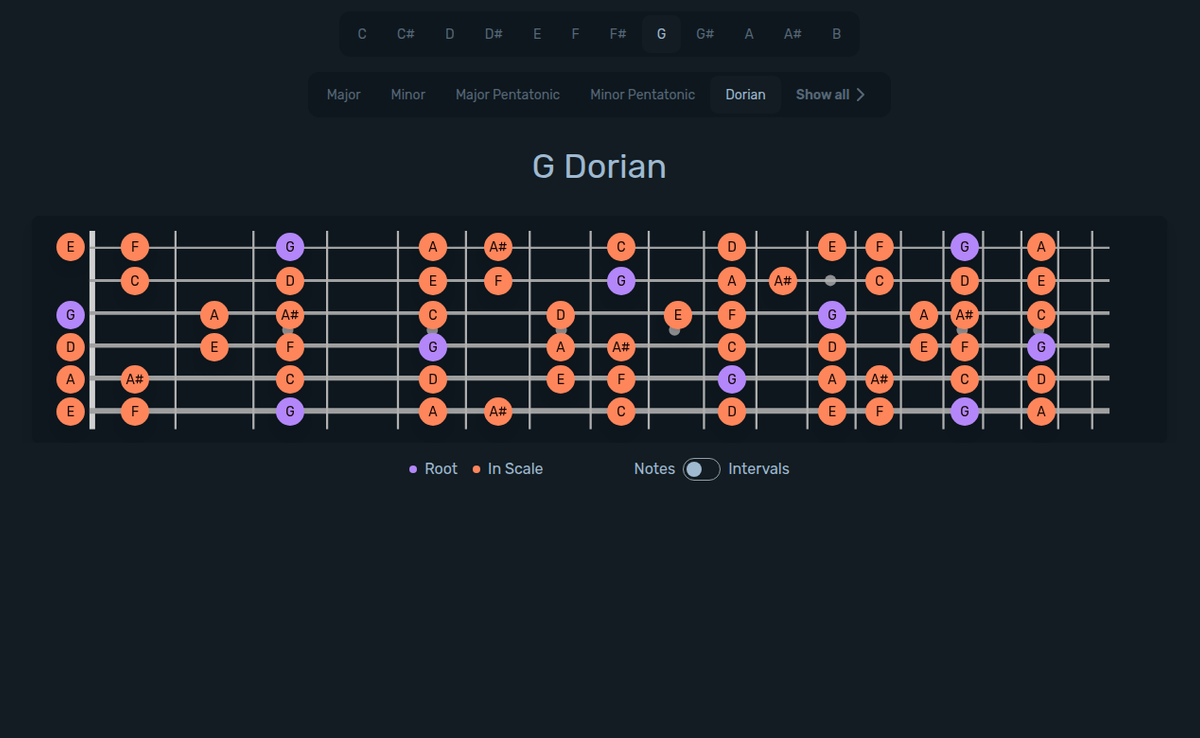Switch the toggle from Notes to Intervals

pos(700,468)
